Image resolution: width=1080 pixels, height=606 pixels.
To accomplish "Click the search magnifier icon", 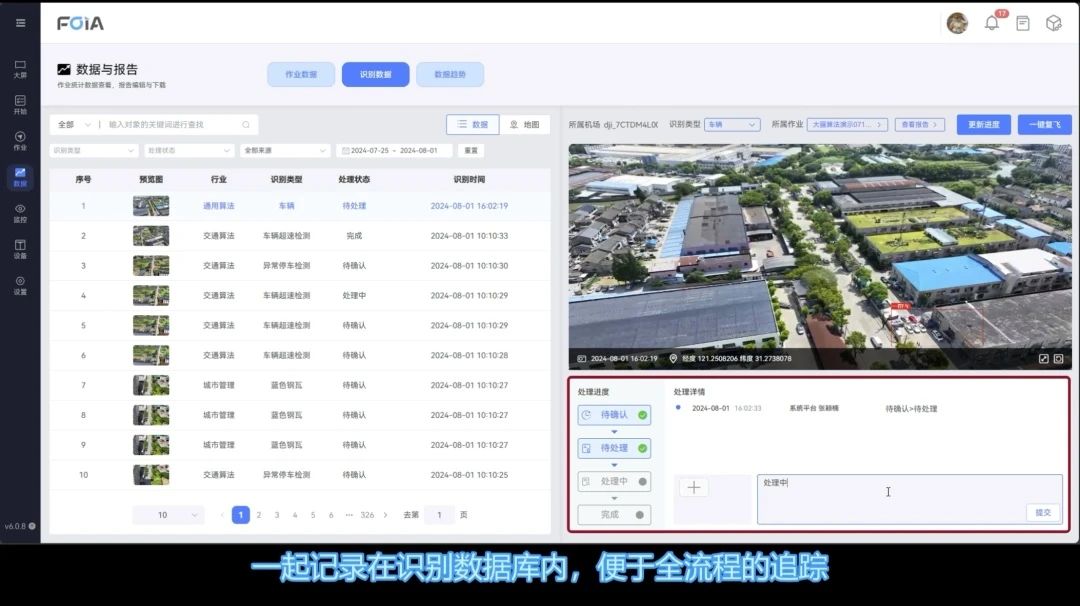I will (x=246, y=125).
